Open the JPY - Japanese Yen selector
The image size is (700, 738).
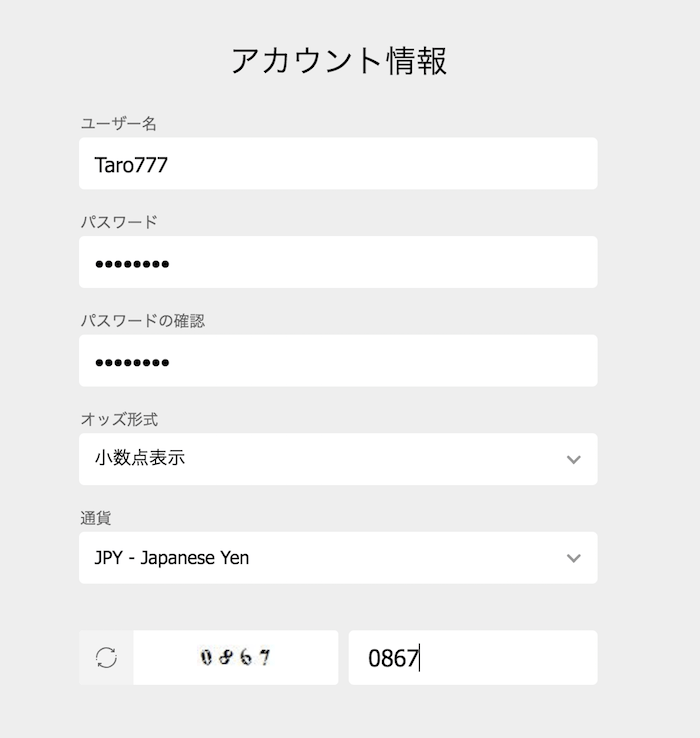pyautogui.click(x=320, y=558)
